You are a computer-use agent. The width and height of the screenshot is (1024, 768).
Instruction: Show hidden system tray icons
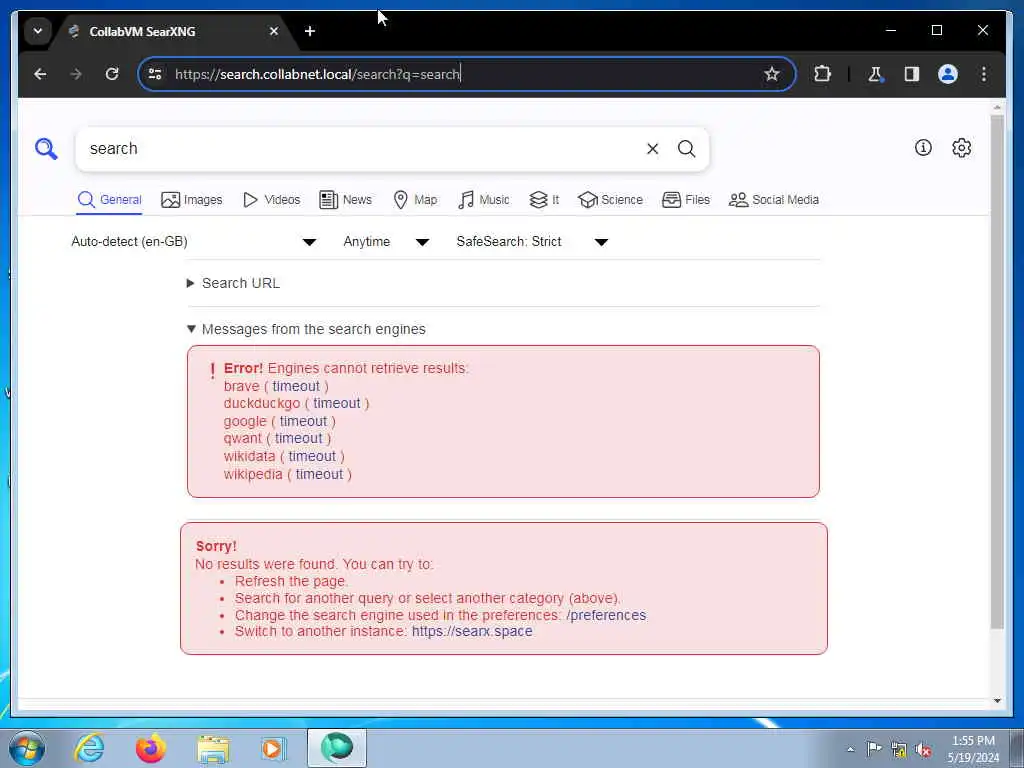[x=850, y=749]
